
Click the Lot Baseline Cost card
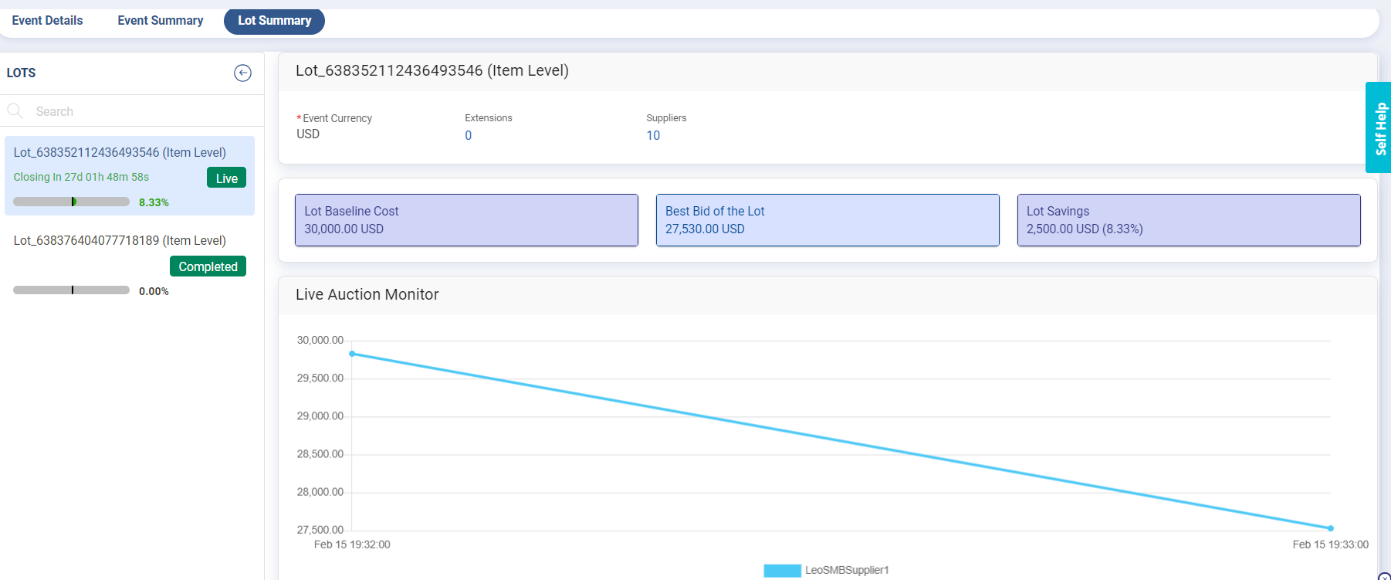click(x=466, y=220)
